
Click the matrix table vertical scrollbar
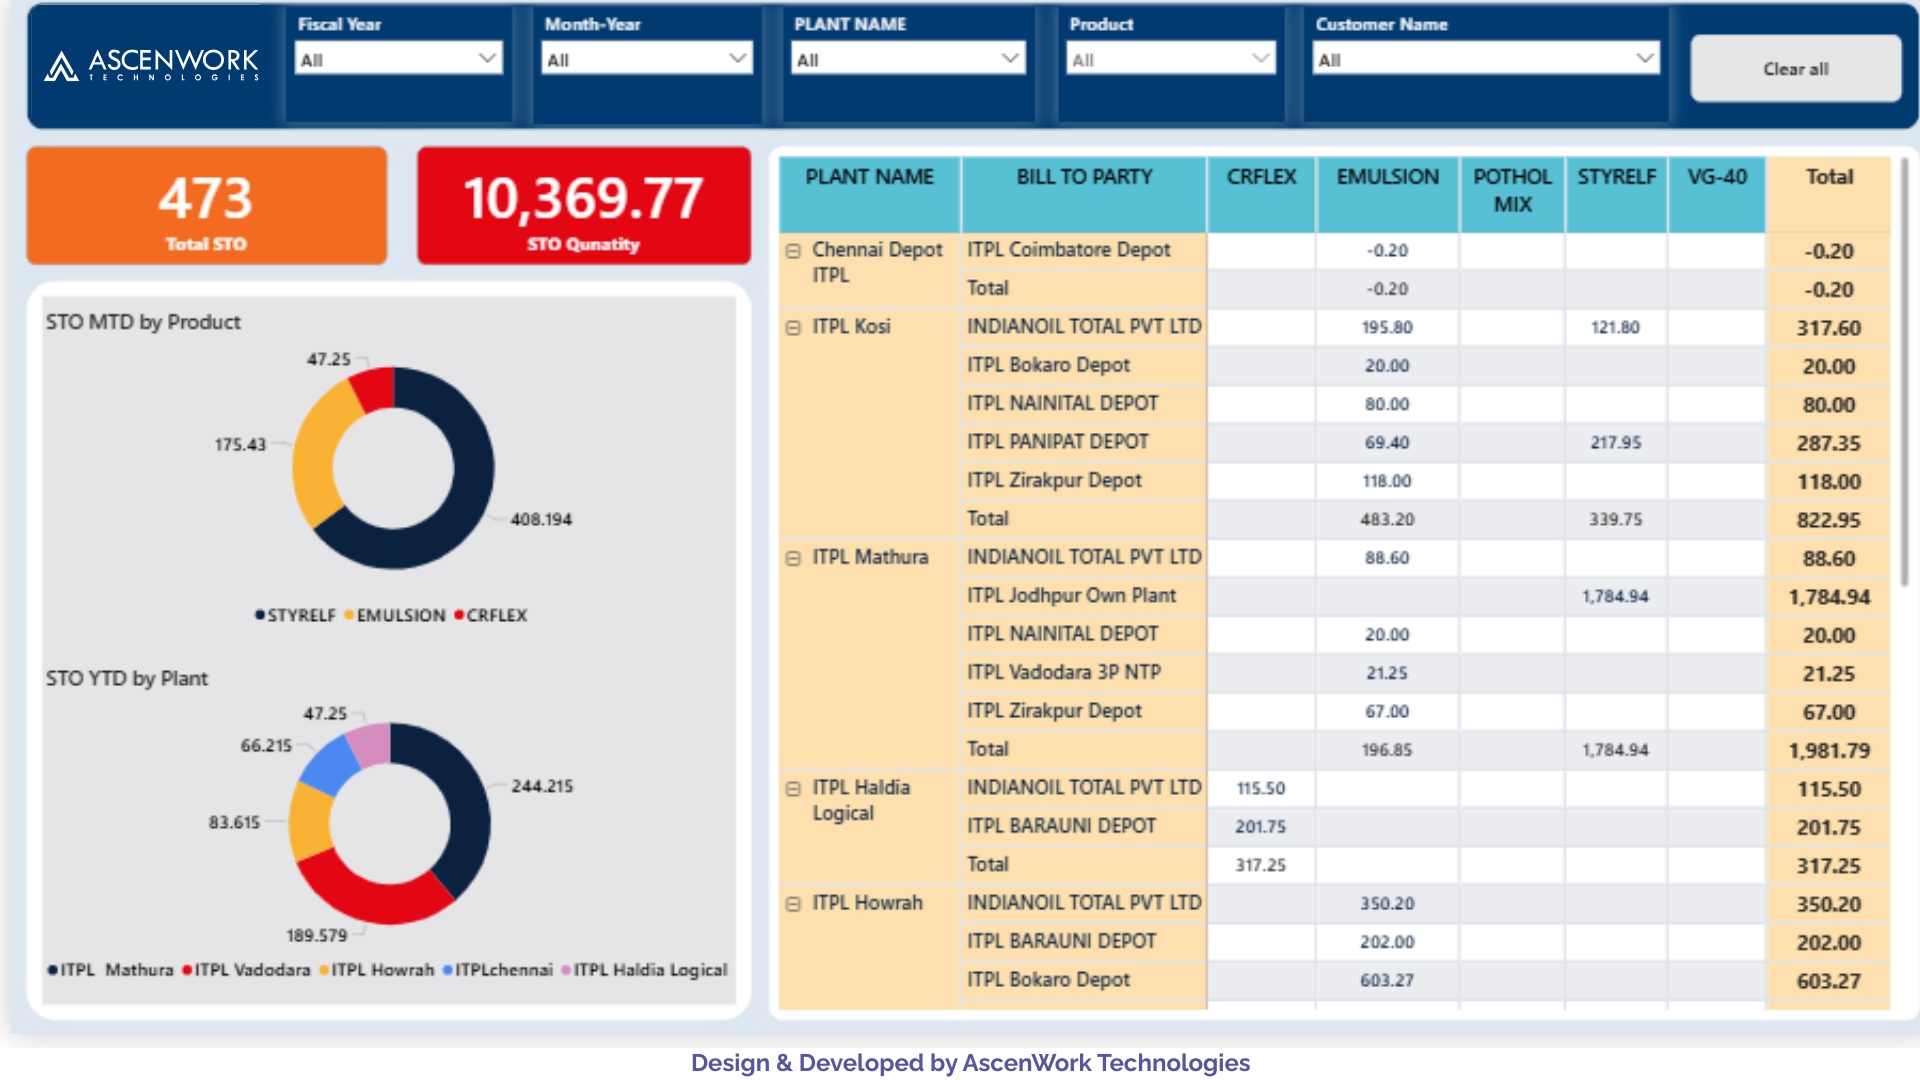coord(1905,370)
